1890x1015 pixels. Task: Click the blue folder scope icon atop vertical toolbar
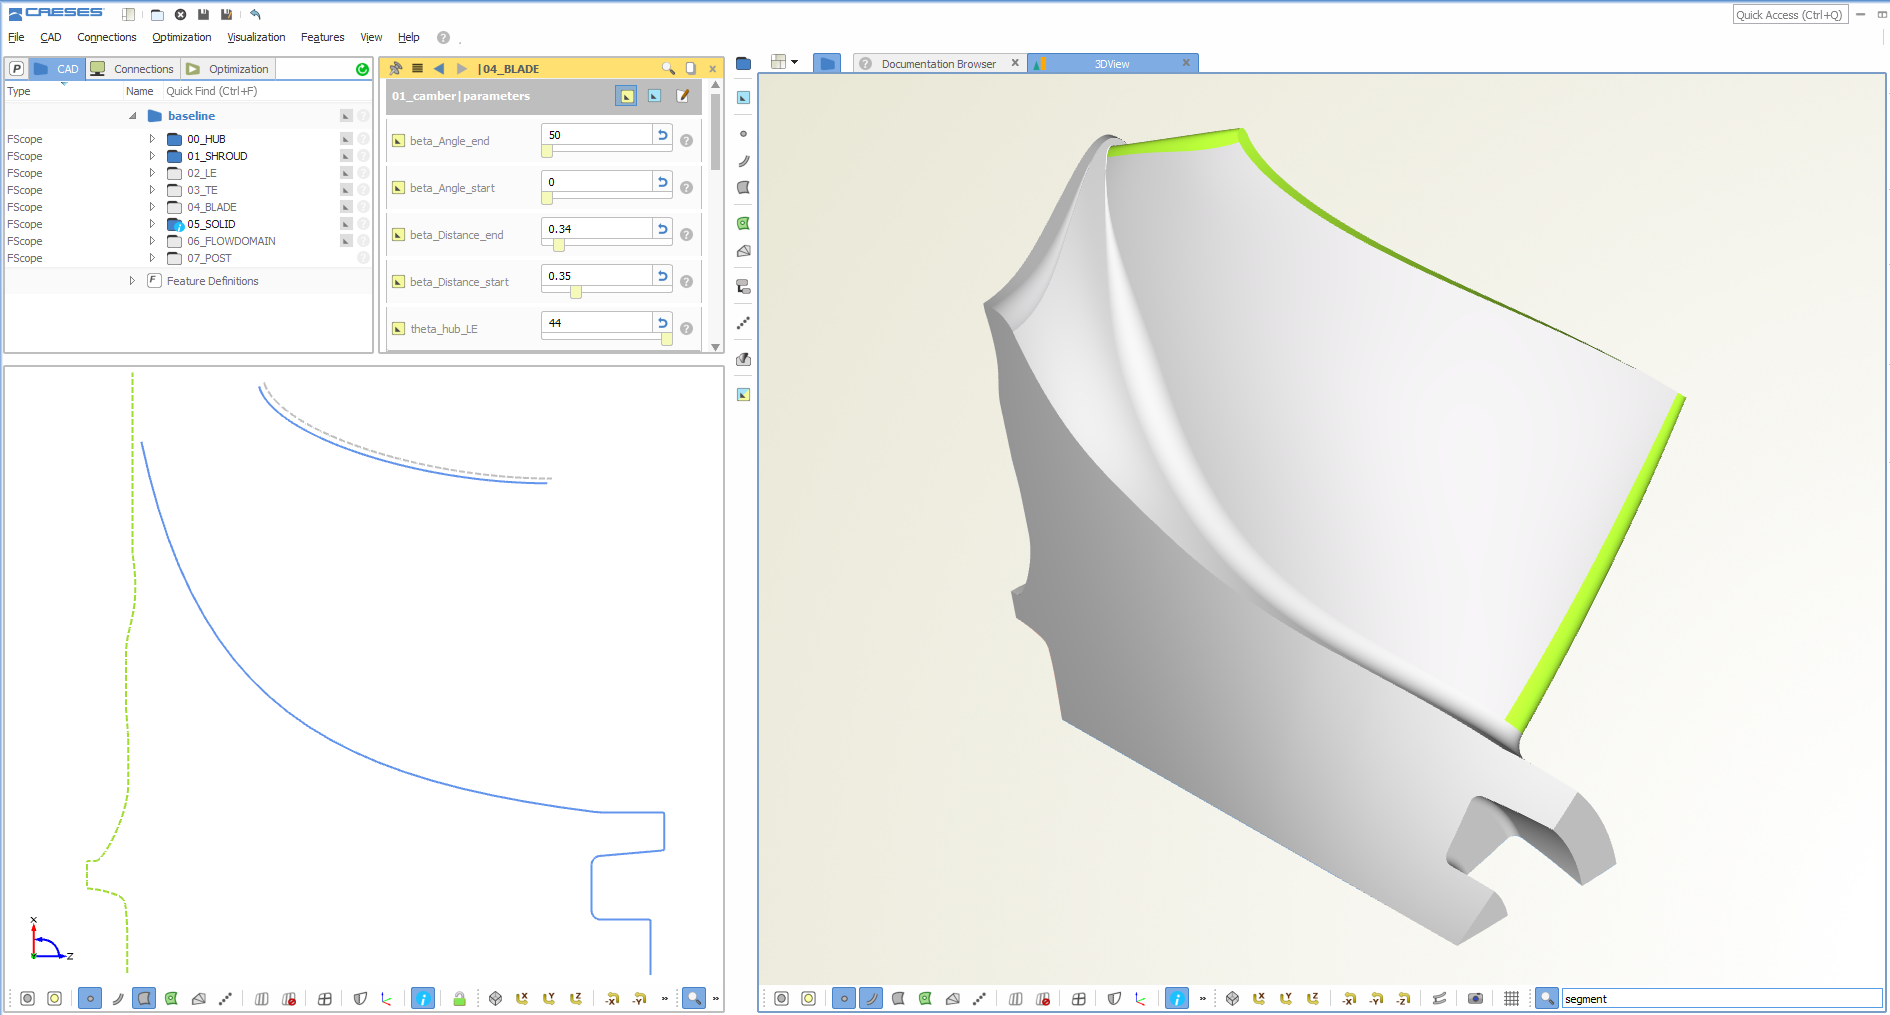pyautogui.click(x=743, y=64)
